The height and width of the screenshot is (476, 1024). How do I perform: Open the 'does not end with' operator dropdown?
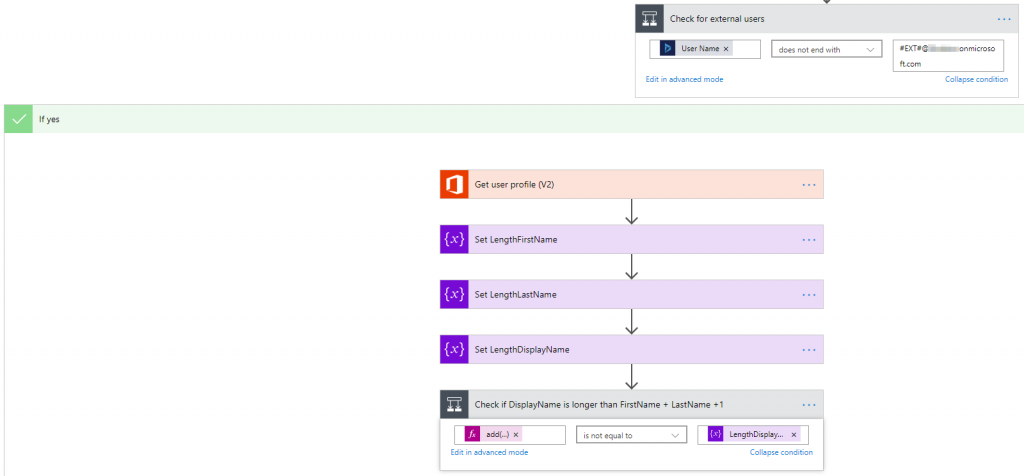826,49
